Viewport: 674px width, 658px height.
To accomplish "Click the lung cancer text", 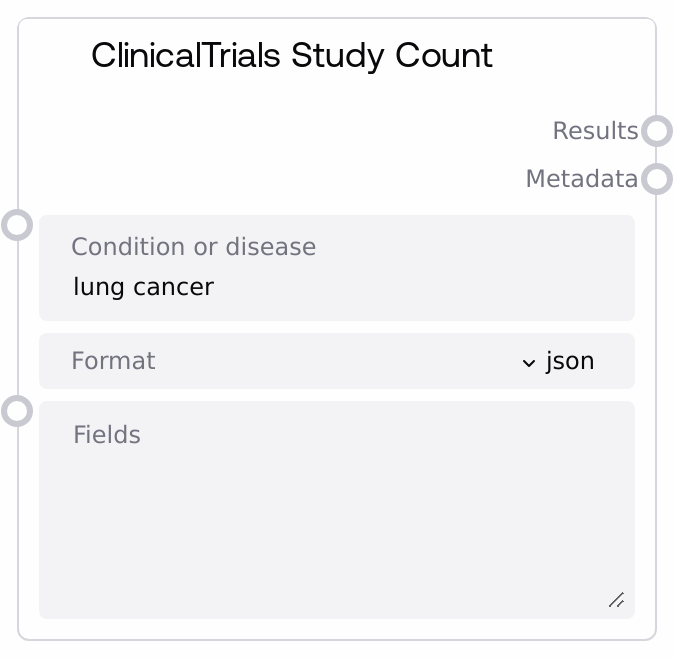I will 144,288.
